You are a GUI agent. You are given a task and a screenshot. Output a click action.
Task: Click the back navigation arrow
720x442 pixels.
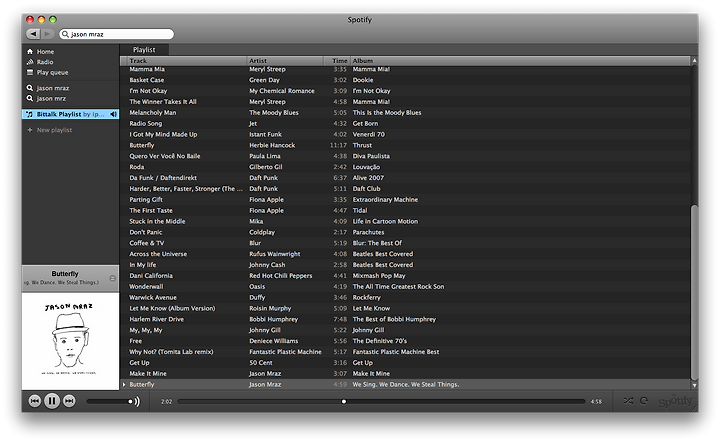(x=33, y=34)
